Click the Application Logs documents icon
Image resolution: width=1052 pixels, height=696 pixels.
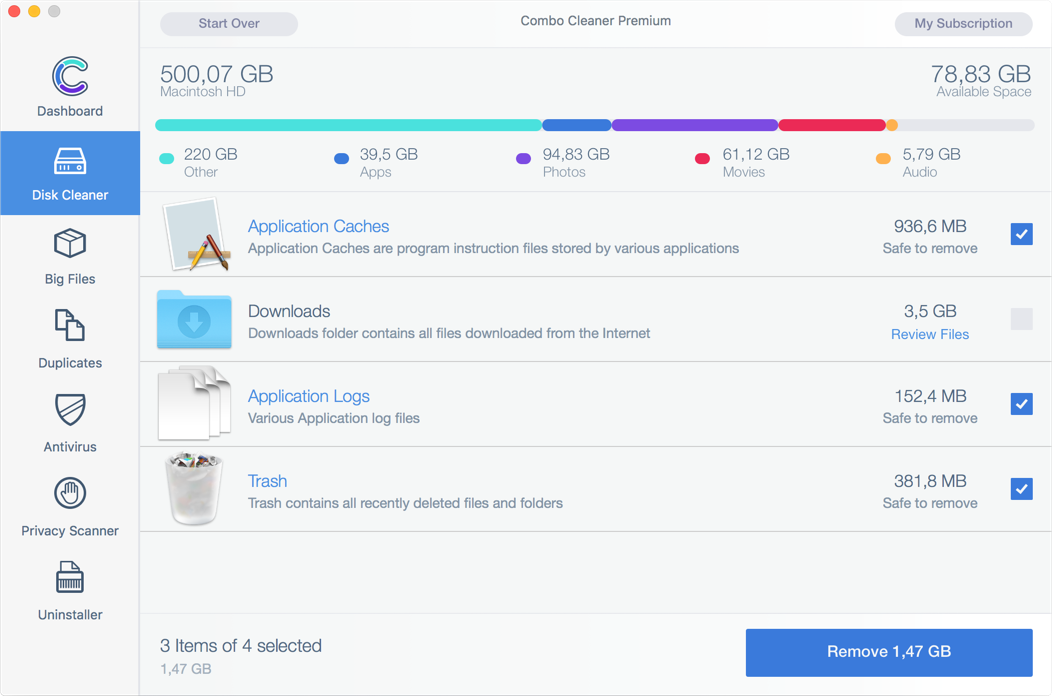click(x=195, y=403)
